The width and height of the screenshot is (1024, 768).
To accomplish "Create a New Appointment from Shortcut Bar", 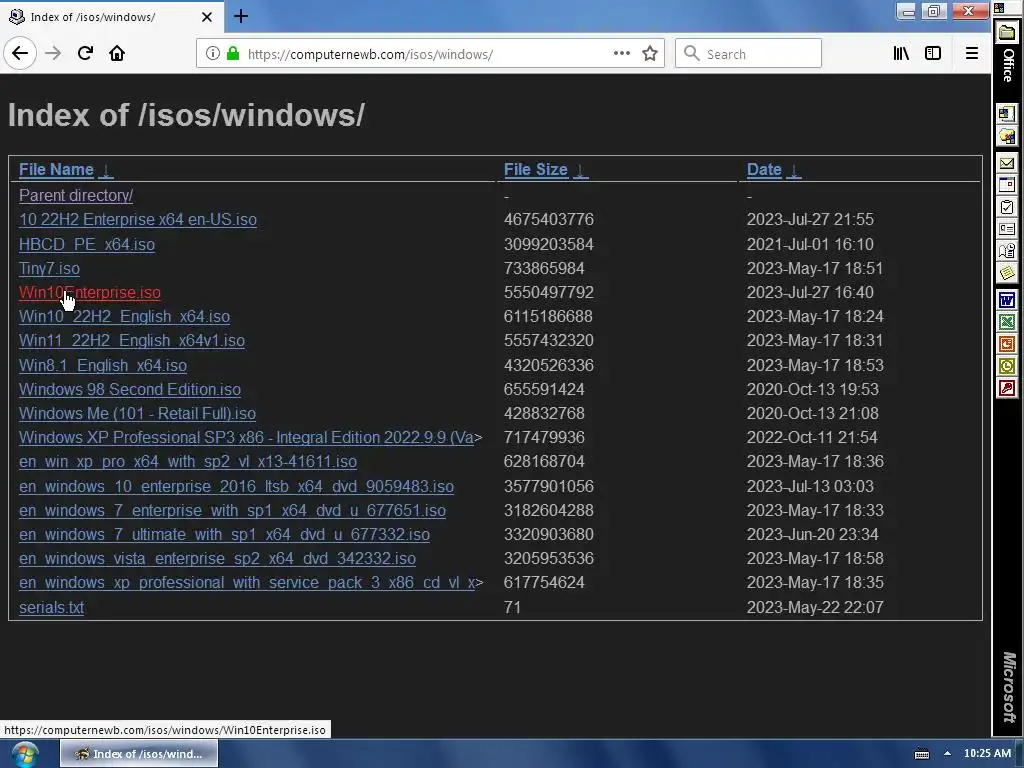I will 1007,185.
